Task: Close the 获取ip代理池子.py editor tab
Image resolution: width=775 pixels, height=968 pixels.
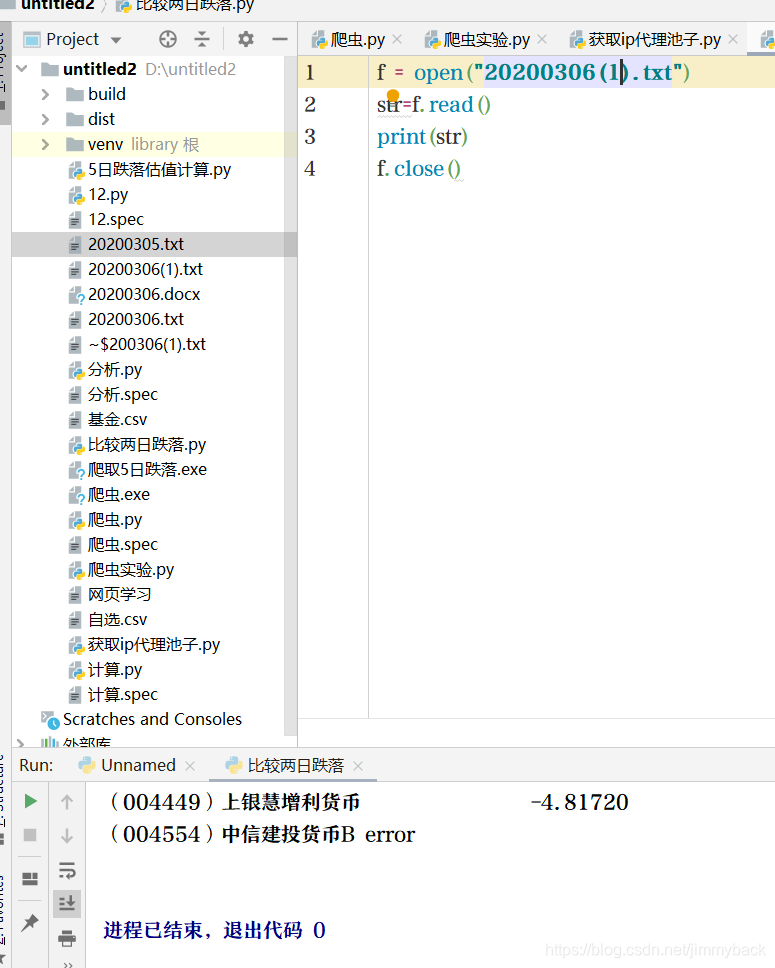Action: tap(733, 40)
